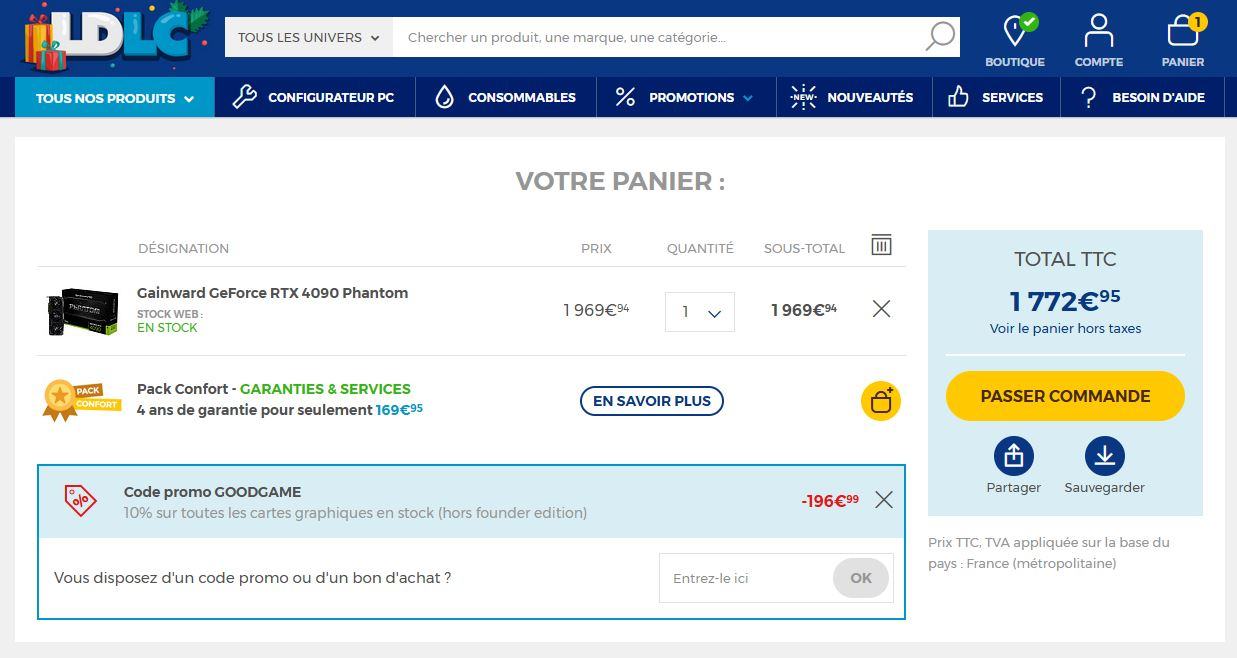The width and height of the screenshot is (1237, 658).
Task: Expand the Promotions menu
Action: (x=686, y=97)
